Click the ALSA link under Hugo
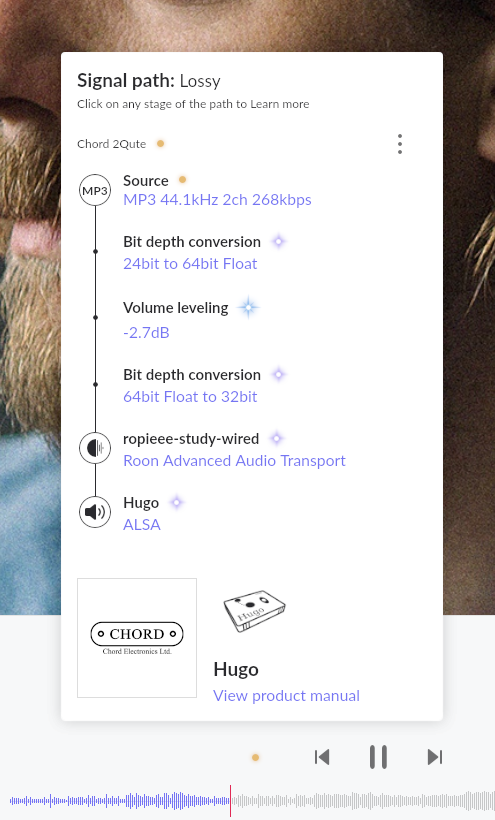 tap(142, 525)
